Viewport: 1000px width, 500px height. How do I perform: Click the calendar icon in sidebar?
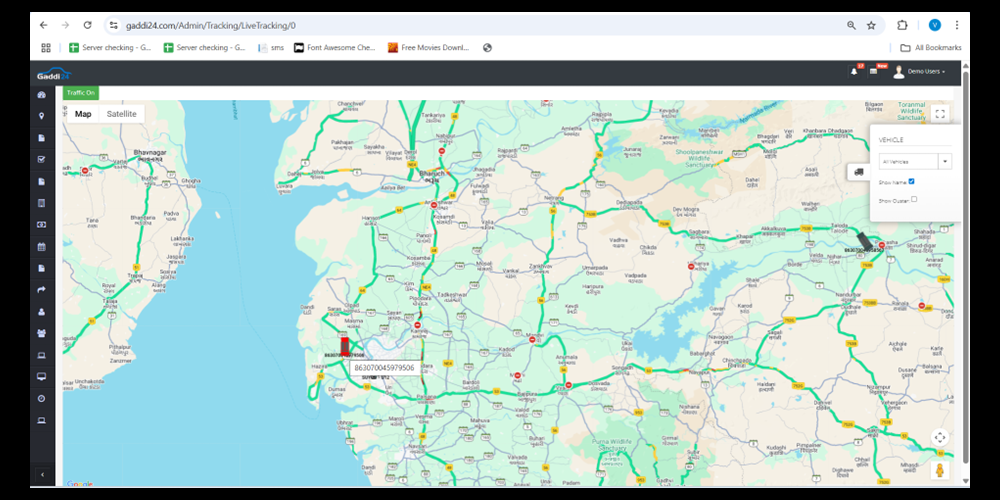click(x=42, y=247)
